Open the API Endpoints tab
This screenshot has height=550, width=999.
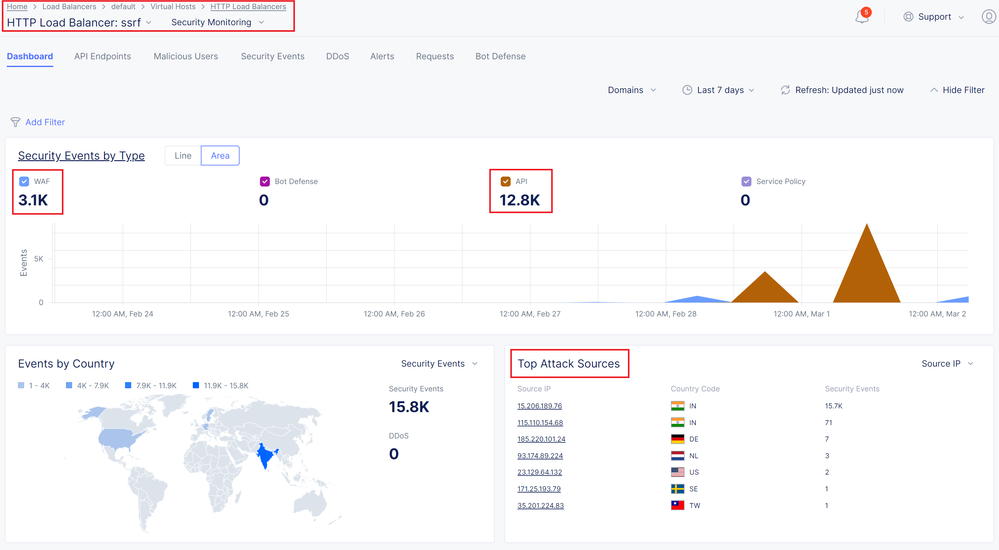pyautogui.click(x=102, y=57)
